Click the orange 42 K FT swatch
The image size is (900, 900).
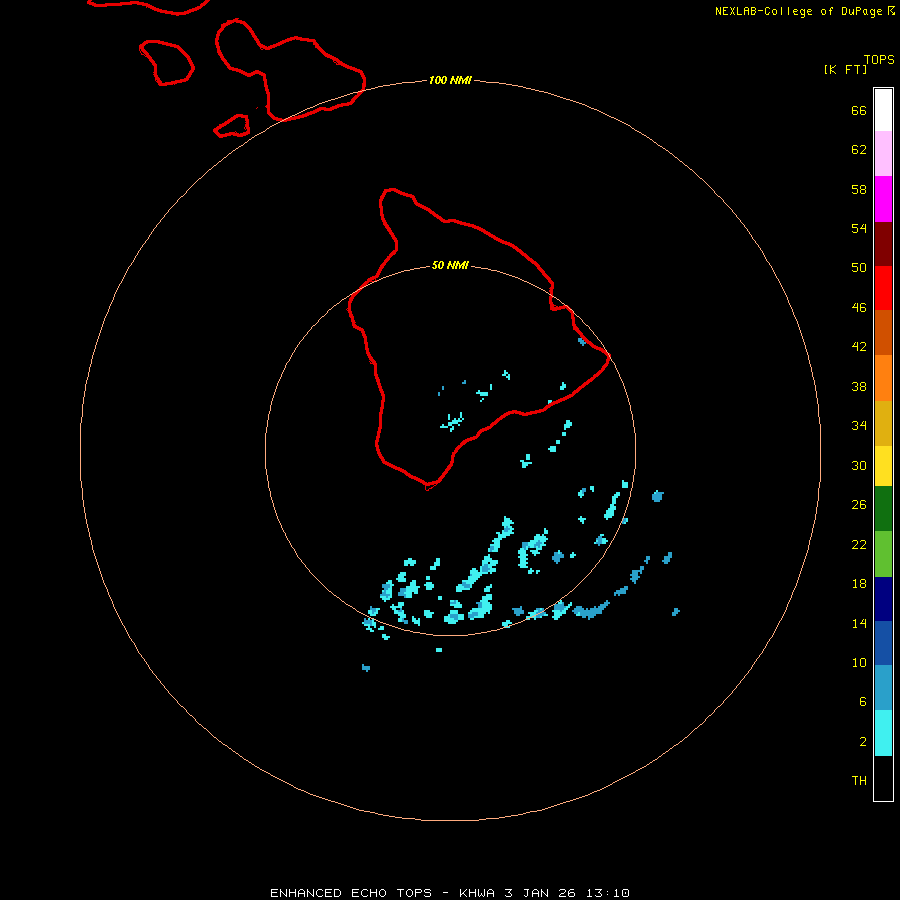pyautogui.click(x=883, y=378)
